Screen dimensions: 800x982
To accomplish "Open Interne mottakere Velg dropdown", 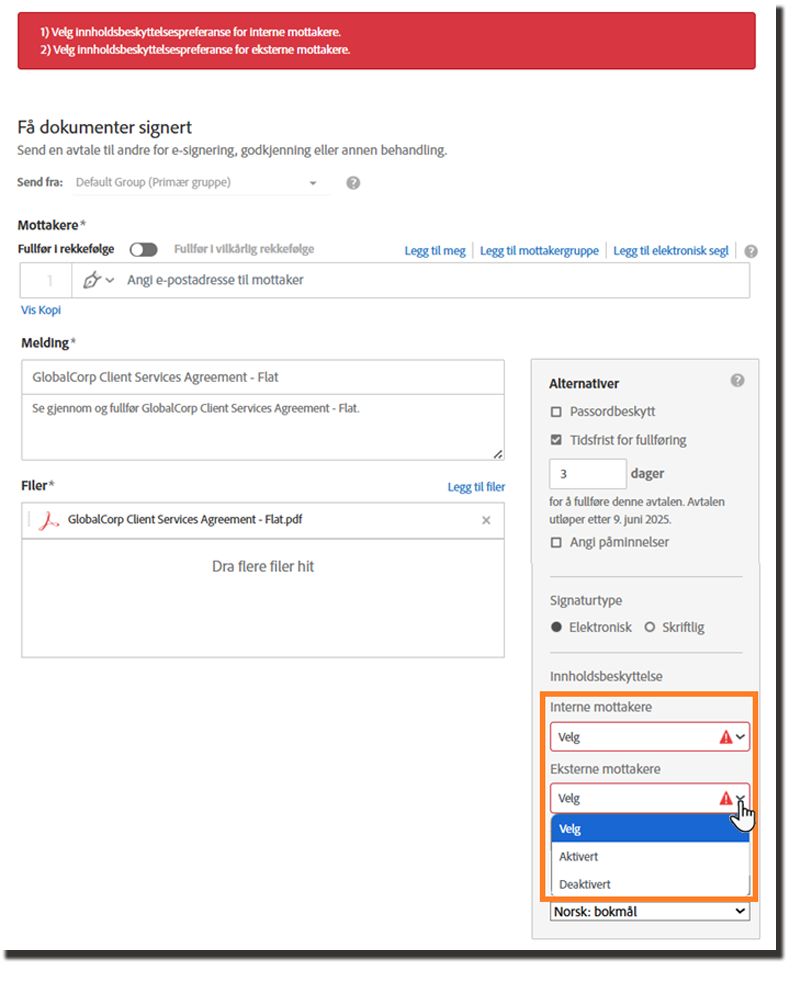I will point(650,737).
